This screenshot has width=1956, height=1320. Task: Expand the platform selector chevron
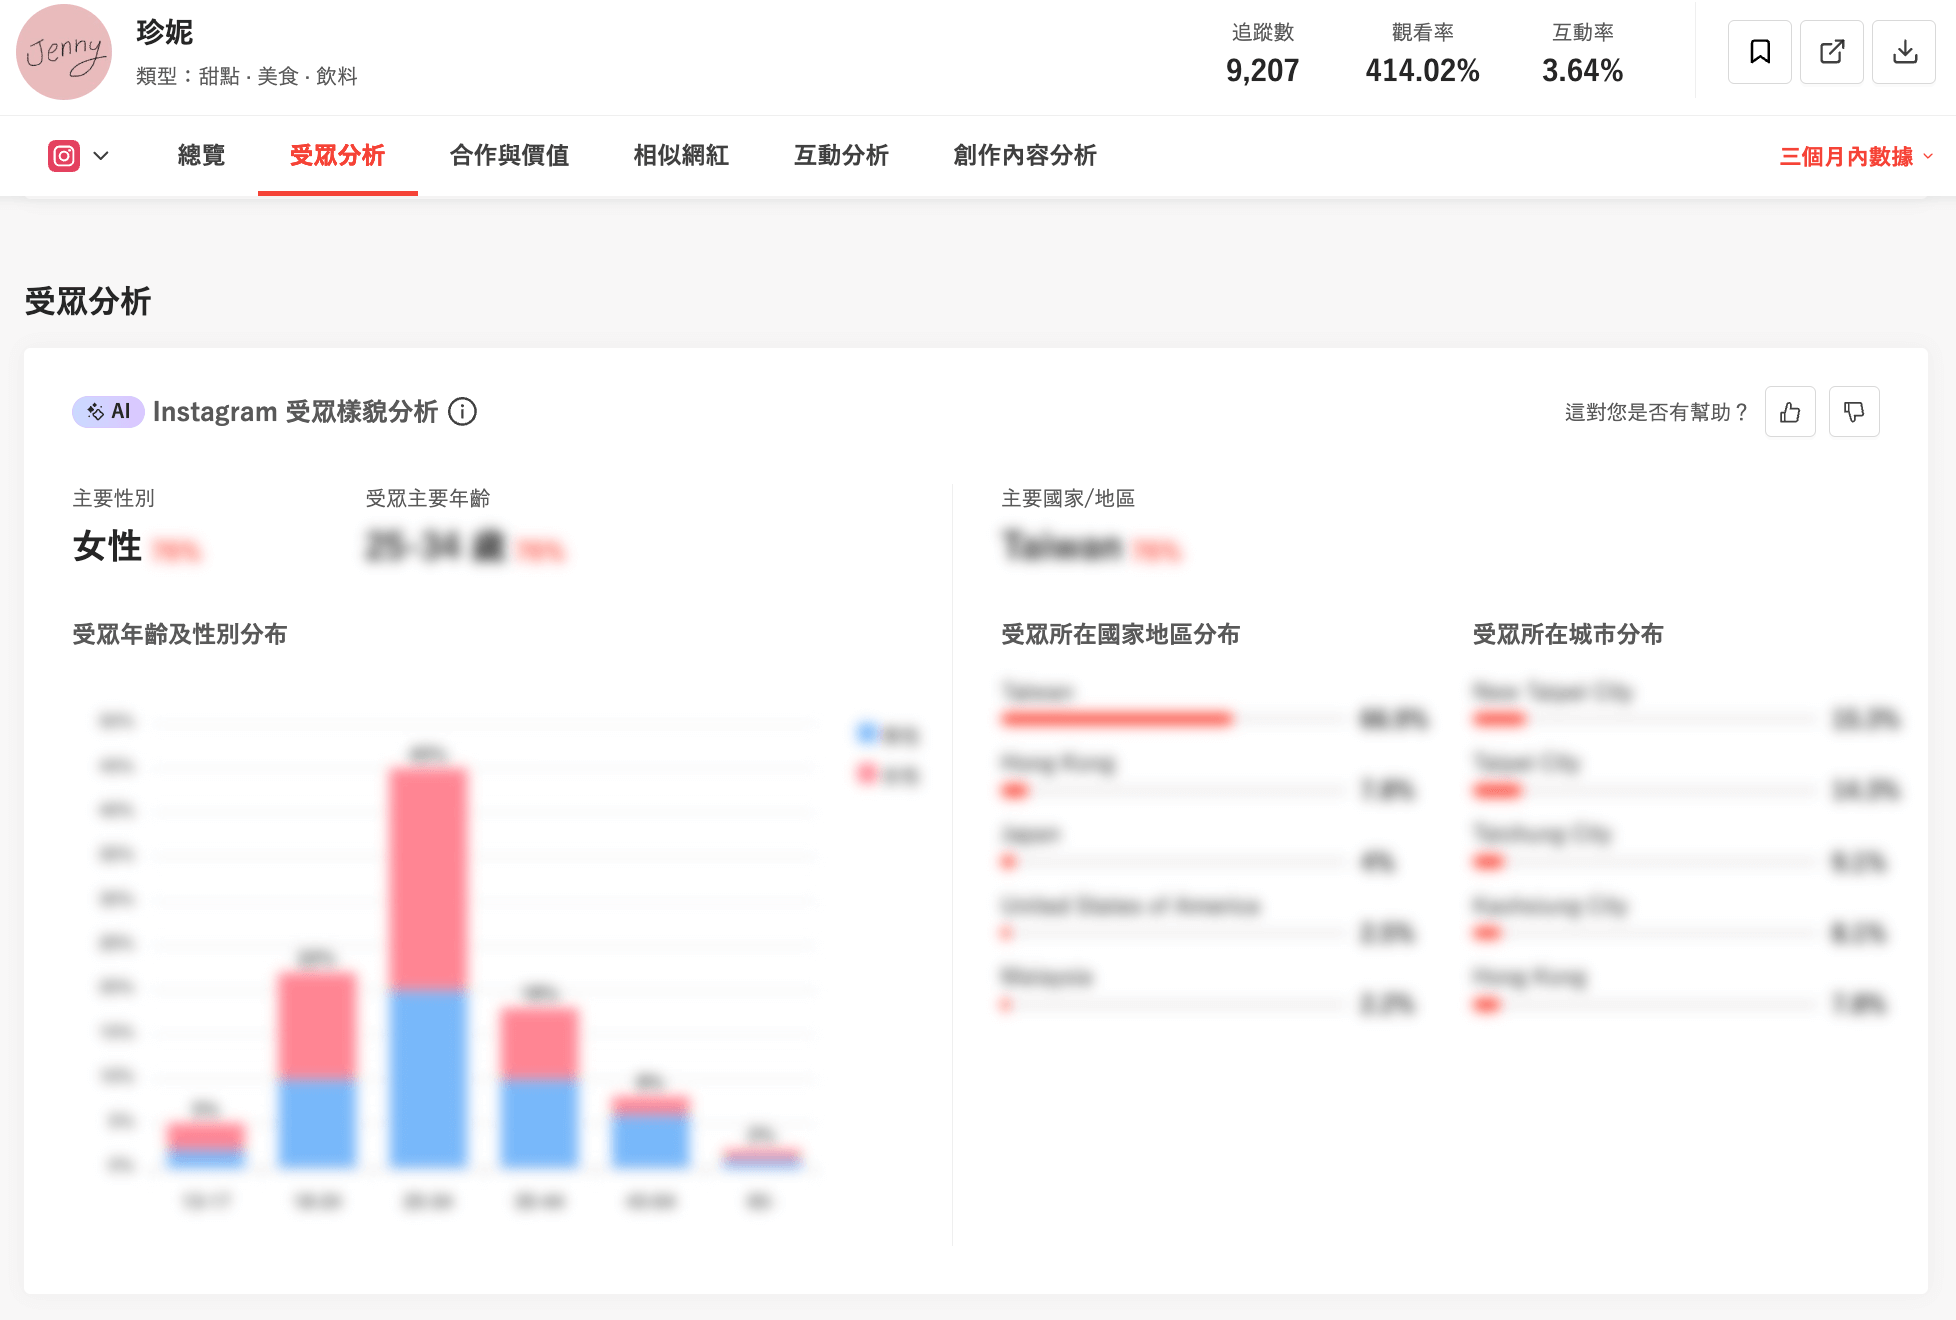click(101, 156)
